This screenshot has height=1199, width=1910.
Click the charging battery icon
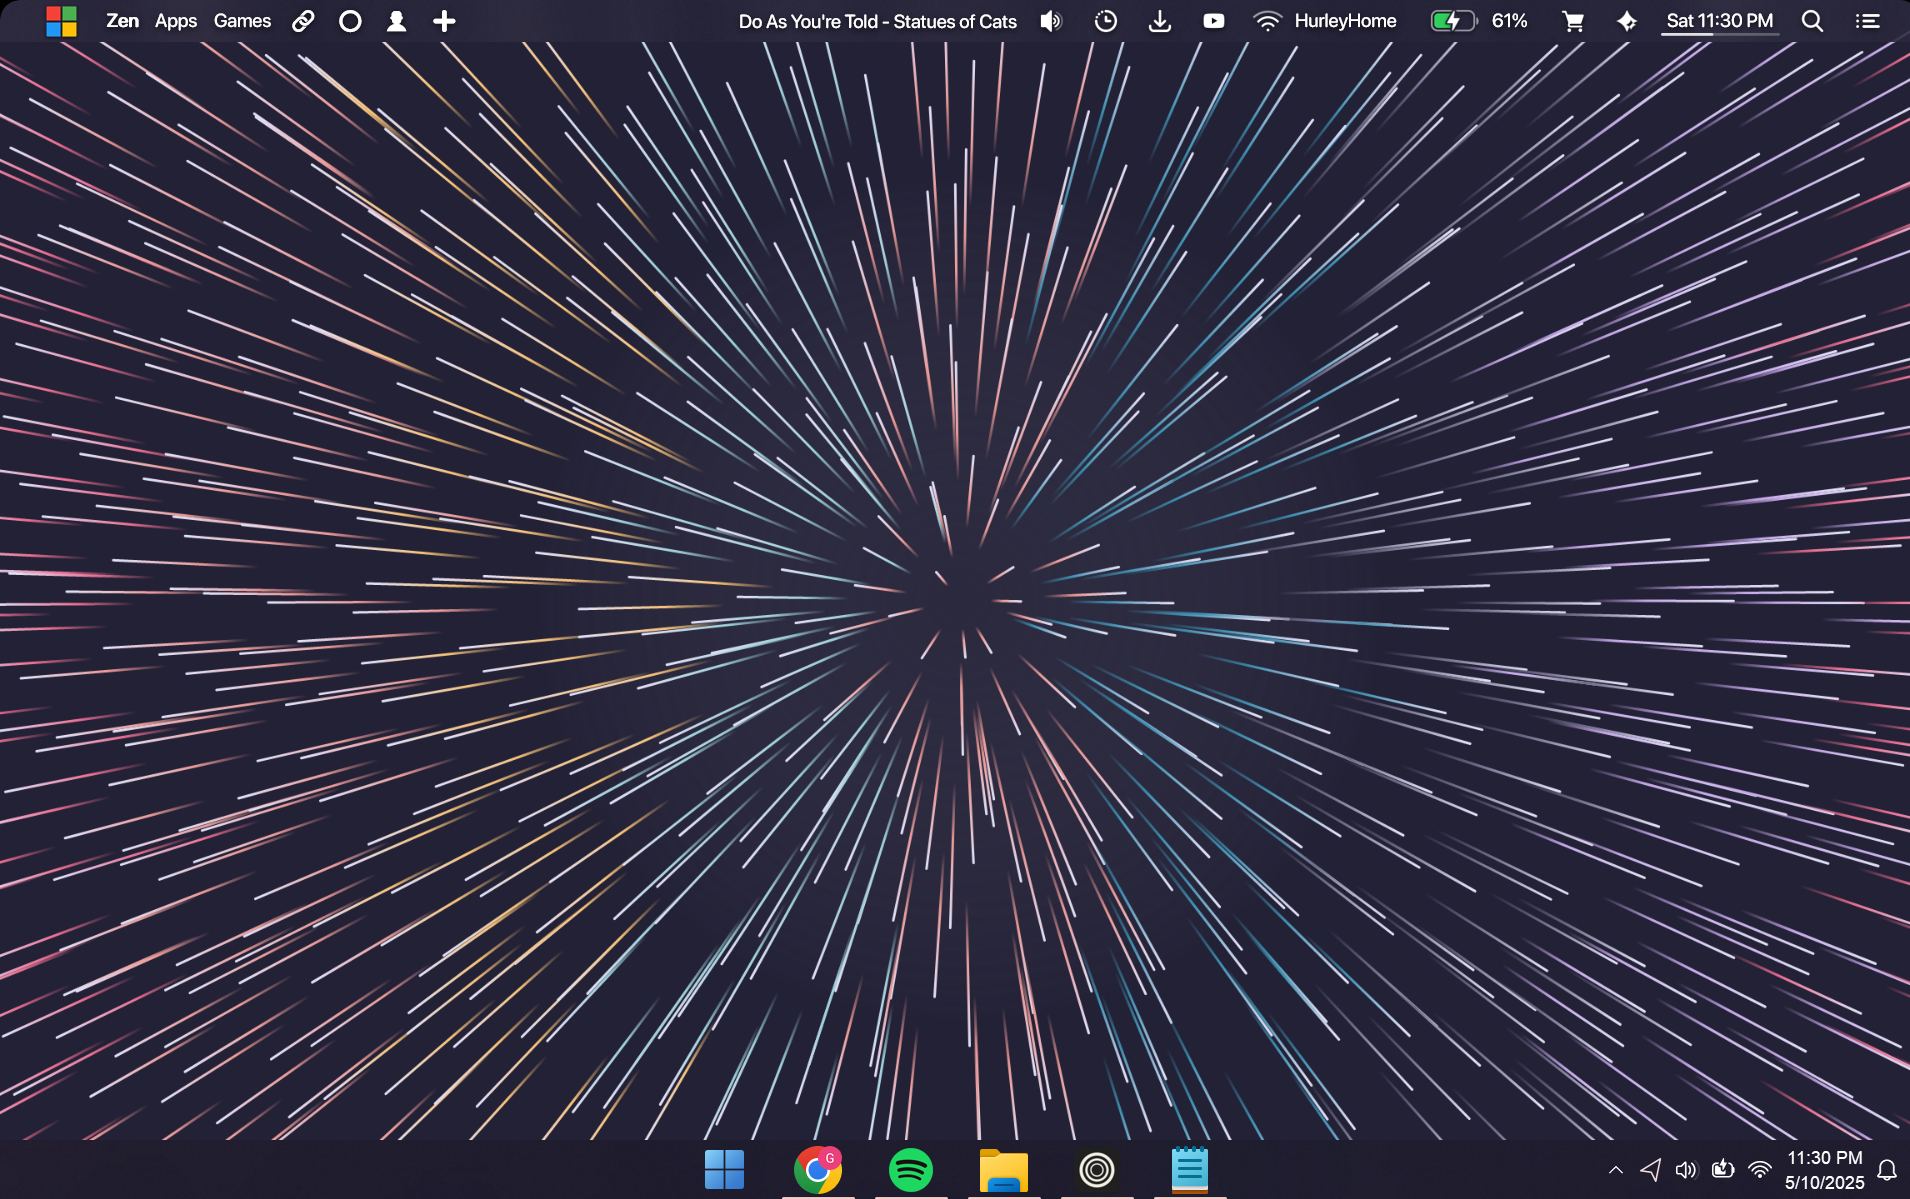(1454, 21)
